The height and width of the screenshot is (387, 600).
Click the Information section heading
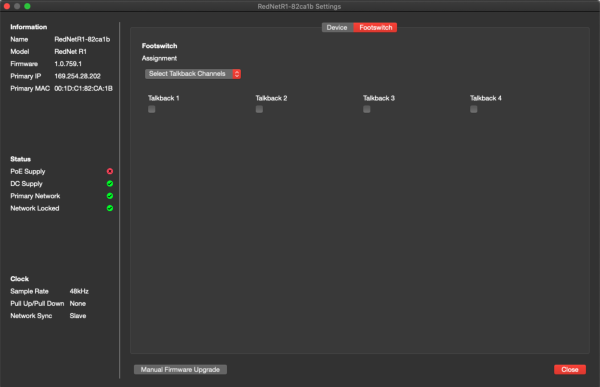(29, 27)
